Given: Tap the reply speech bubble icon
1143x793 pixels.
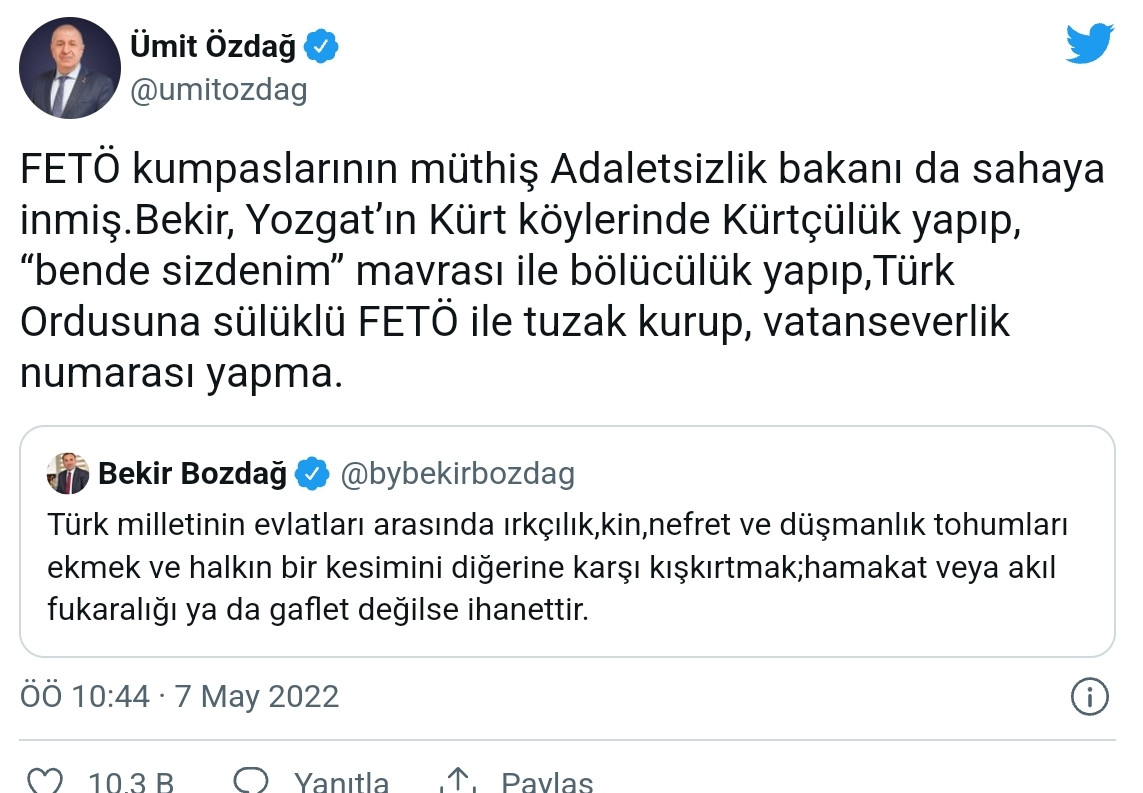Looking at the screenshot, I should 254,777.
